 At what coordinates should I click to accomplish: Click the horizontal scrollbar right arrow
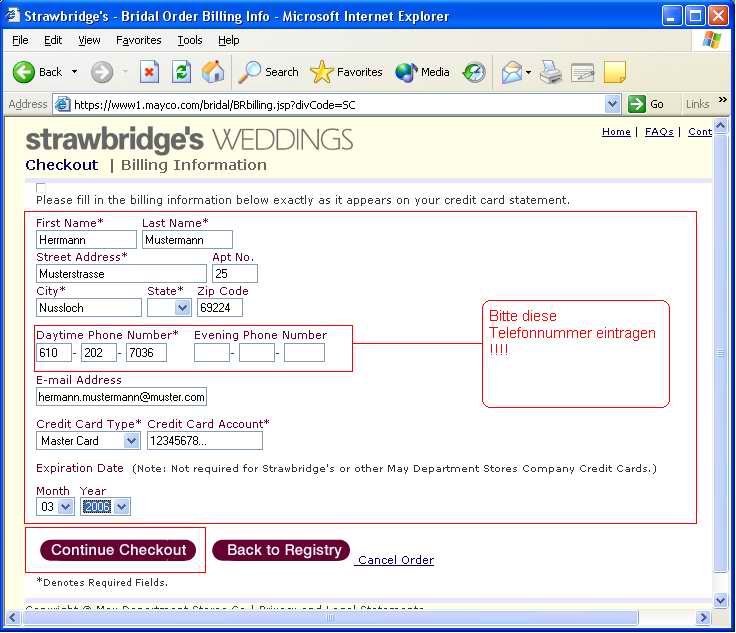(x=703, y=618)
